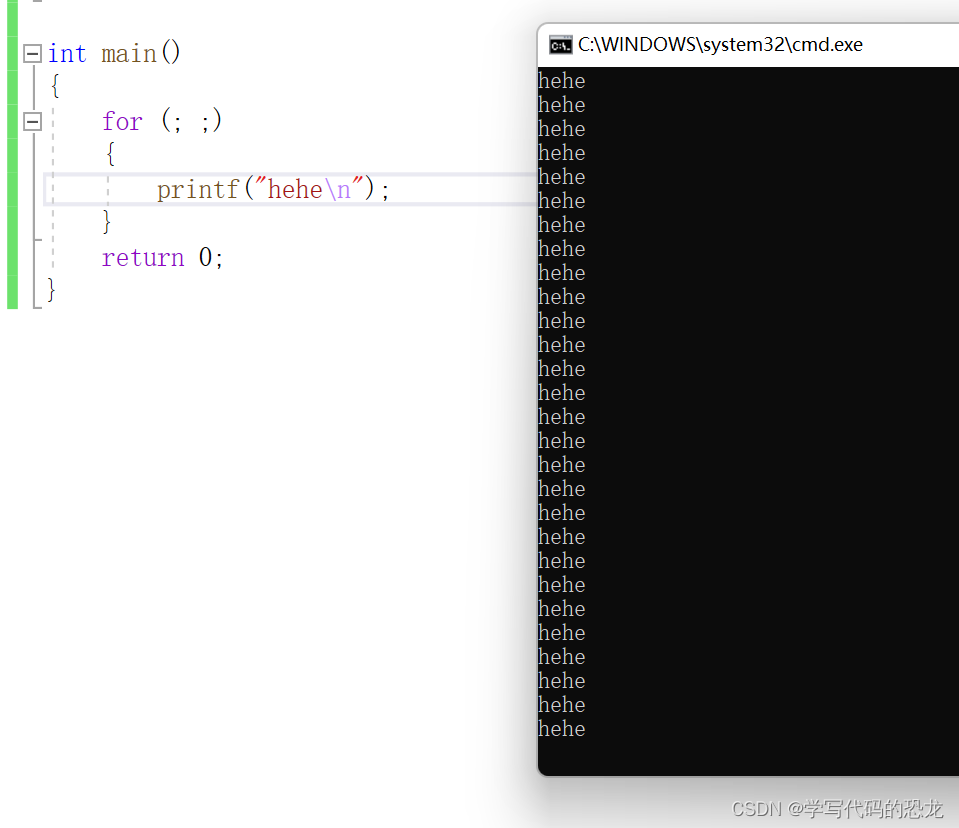Place cursor on 'int' keyword
The width and height of the screenshot is (959, 828).
[67, 54]
